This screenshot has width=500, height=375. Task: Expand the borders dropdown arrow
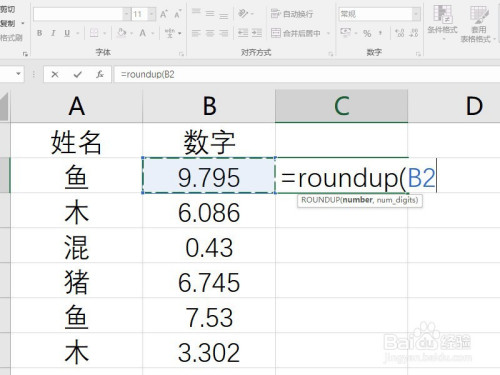104,33
